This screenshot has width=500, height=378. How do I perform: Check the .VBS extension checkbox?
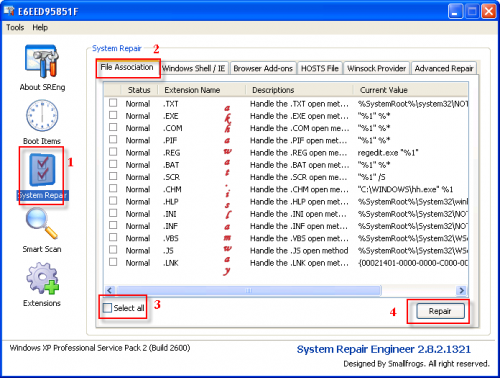pyautogui.click(x=113, y=237)
